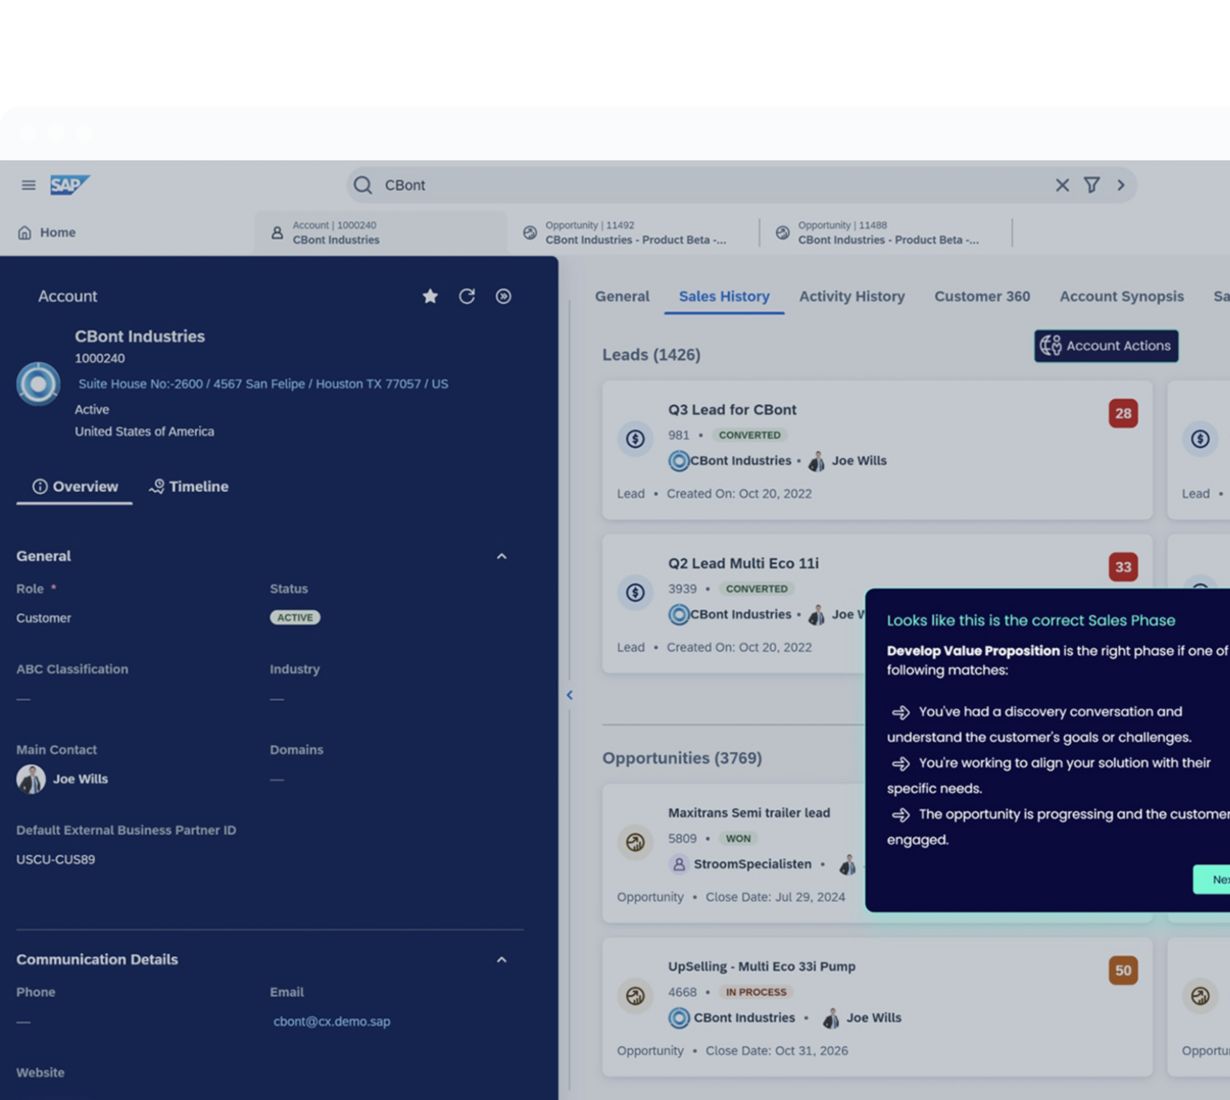1230x1100 pixels.
Task: Open the Q3 Lead for CBont card
Action: point(732,410)
